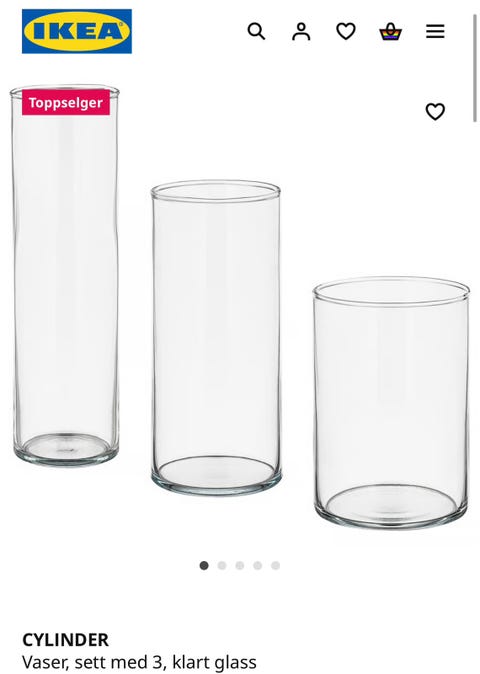480x674 pixels.
Task: Click the short wide vase image
Action: 391,403
